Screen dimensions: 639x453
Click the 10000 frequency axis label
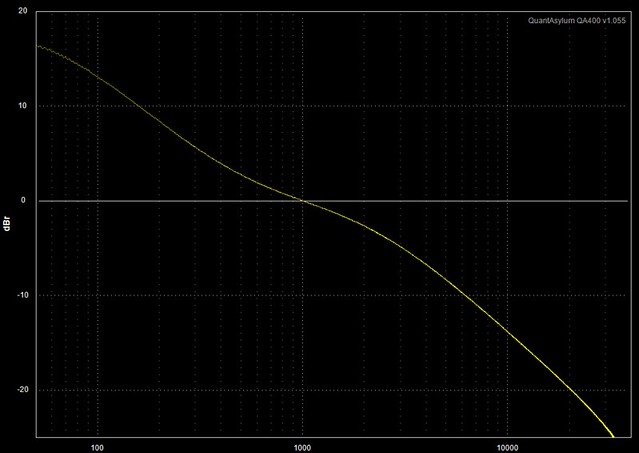tap(507, 445)
